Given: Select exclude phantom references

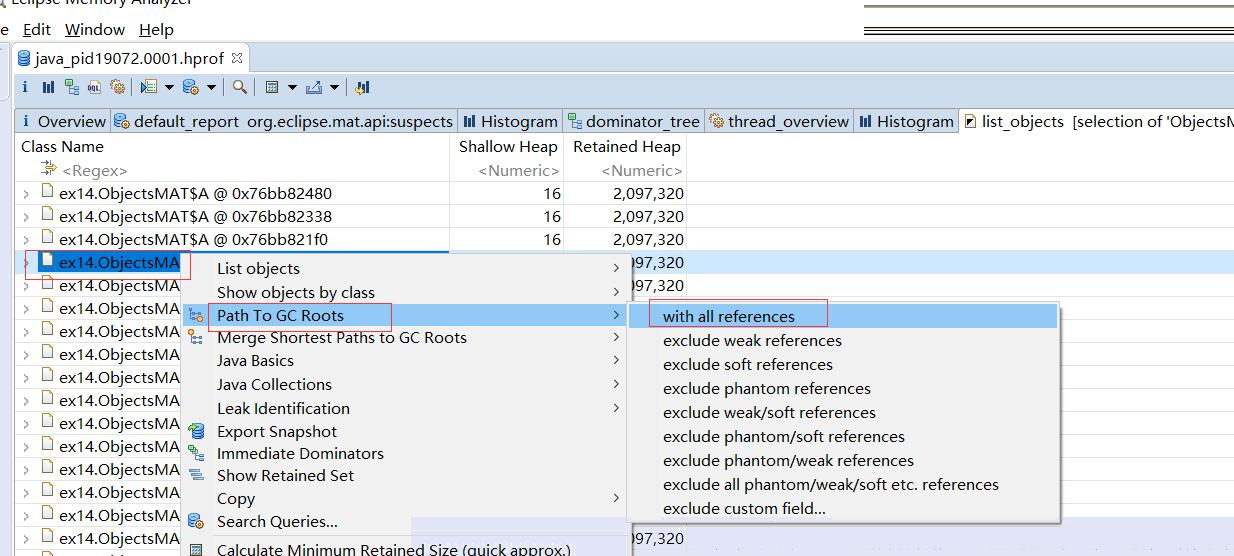Looking at the screenshot, I should 843,388.
